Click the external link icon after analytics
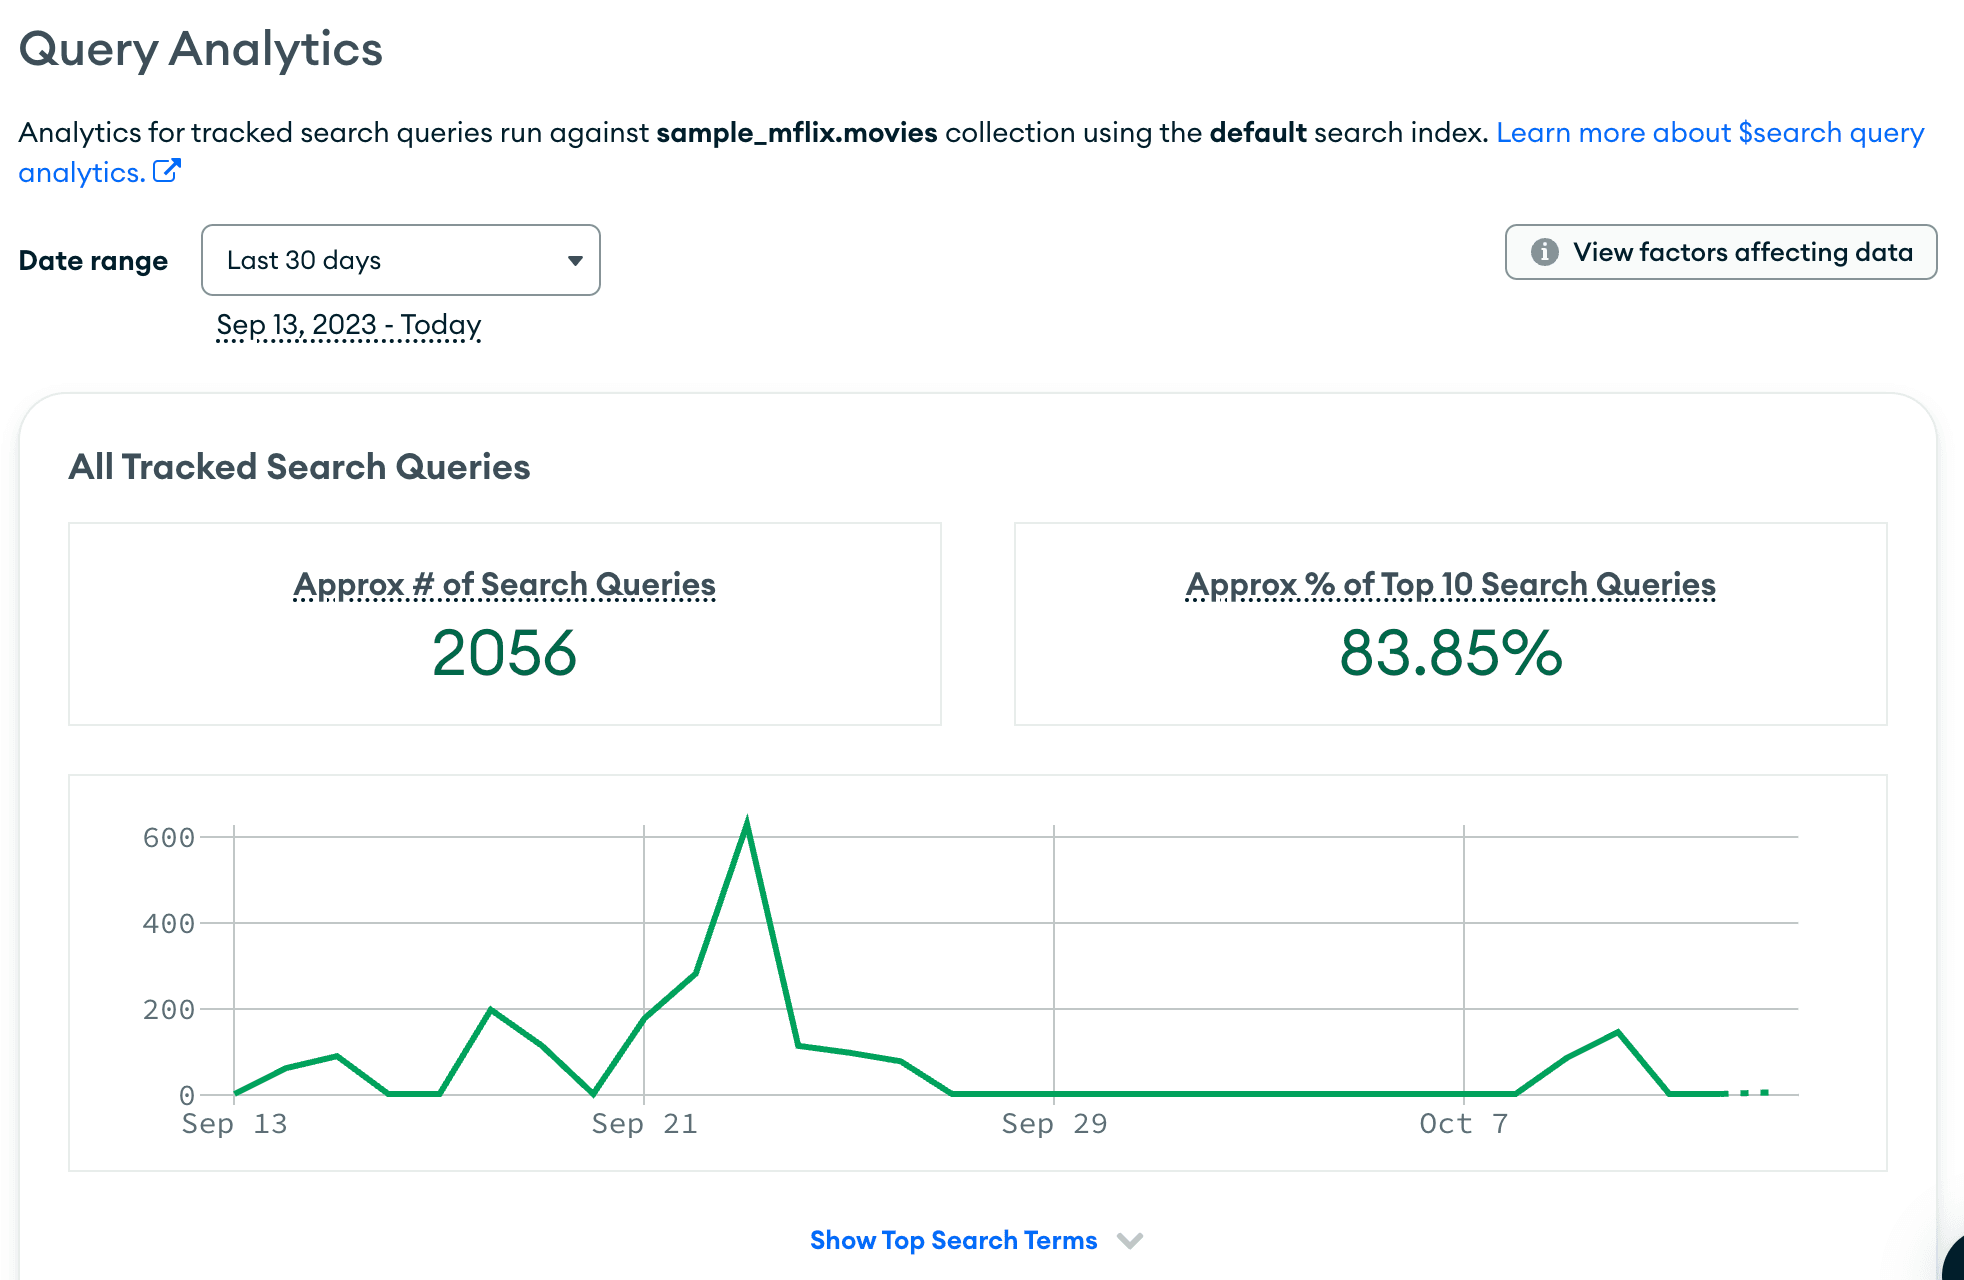 (x=166, y=171)
